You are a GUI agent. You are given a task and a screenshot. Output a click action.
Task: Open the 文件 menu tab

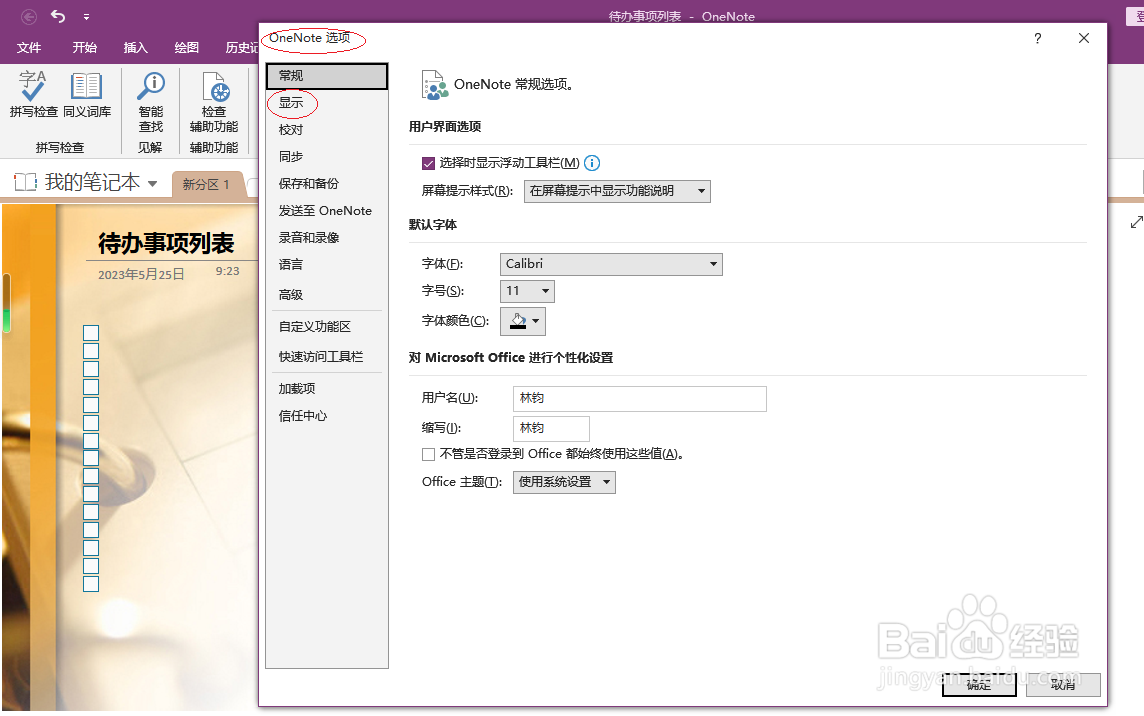coord(29,47)
